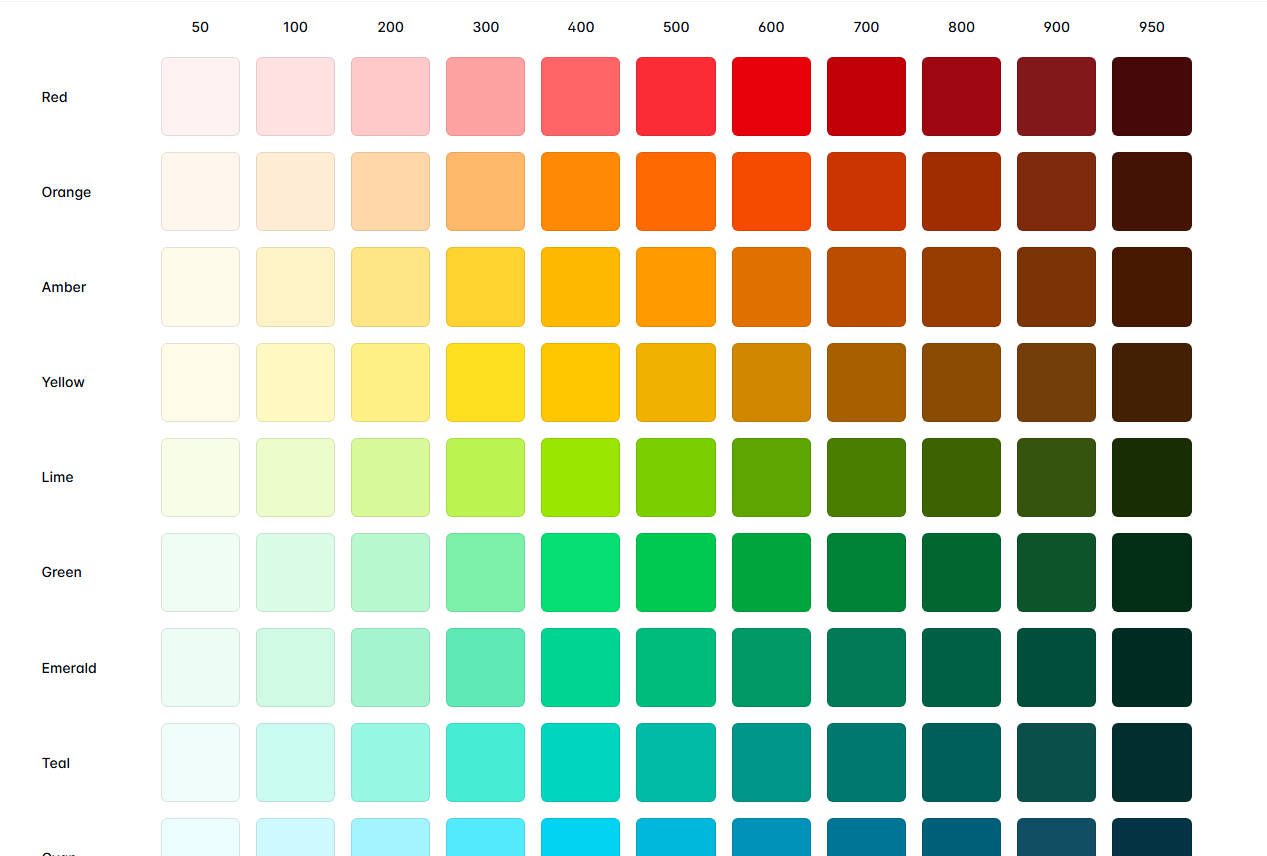This screenshot has width=1267, height=856.
Task: Select the Orange 500 color swatch
Action: (675, 191)
